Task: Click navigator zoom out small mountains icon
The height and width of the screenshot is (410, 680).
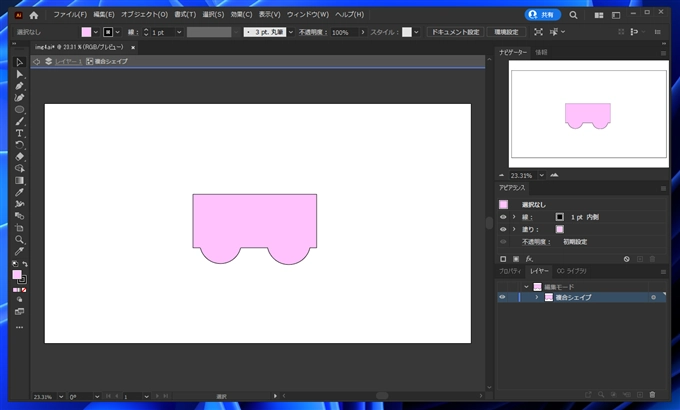Action: (502, 175)
